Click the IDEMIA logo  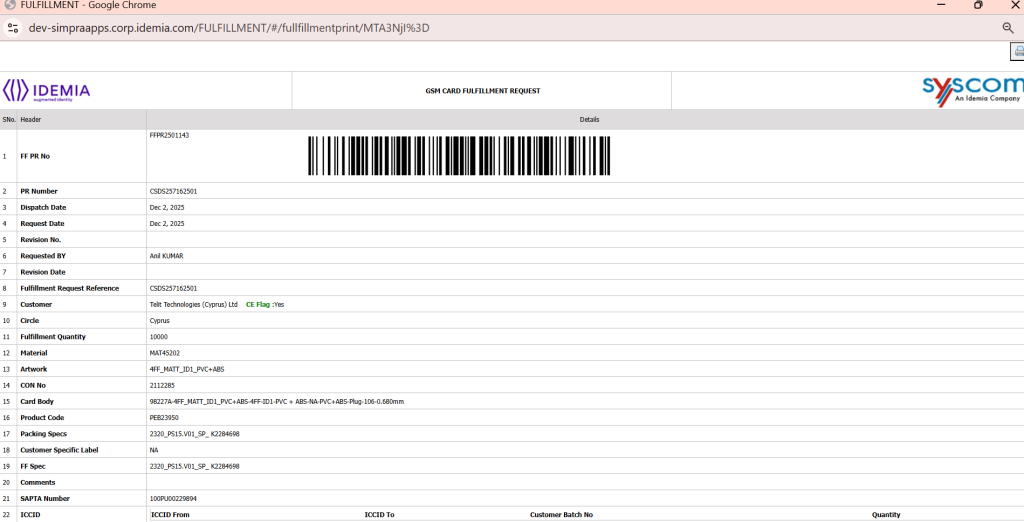click(47, 91)
